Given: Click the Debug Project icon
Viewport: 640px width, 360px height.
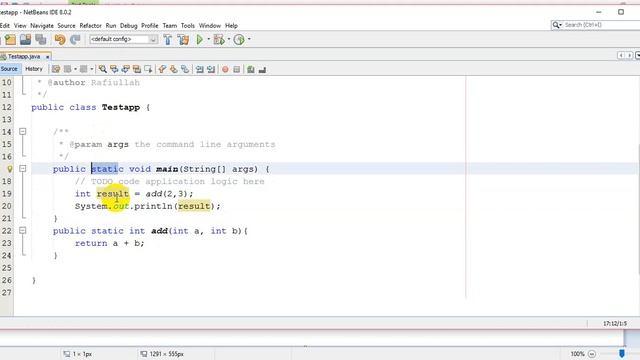Looking at the screenshot, I should pyautogui.click(x=219, y=40).
